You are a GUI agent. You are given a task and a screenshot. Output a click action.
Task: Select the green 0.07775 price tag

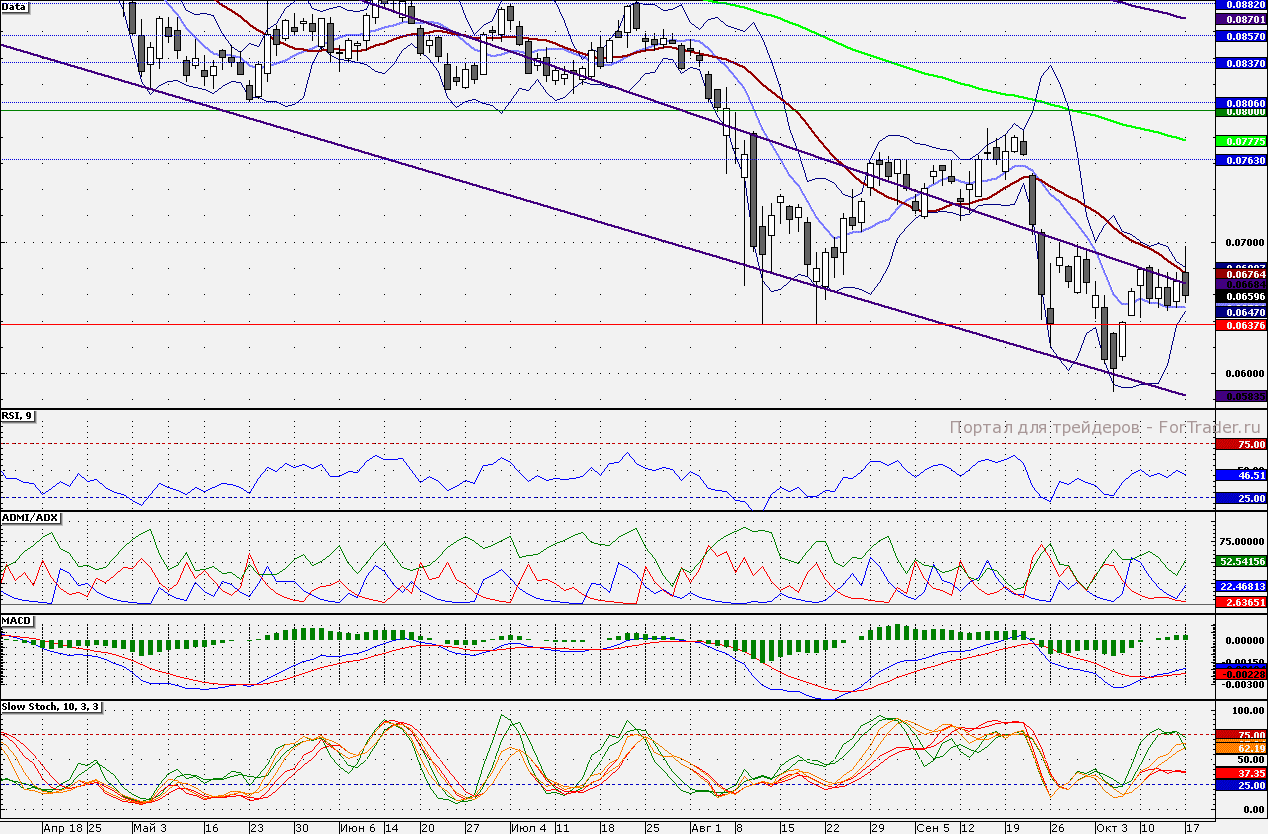1240,143
